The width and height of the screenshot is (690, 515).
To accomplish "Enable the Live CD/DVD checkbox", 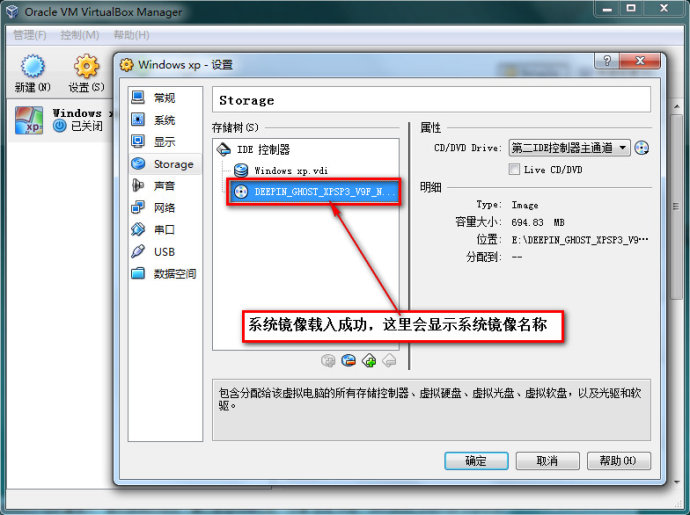I will (x=514, y=169).
